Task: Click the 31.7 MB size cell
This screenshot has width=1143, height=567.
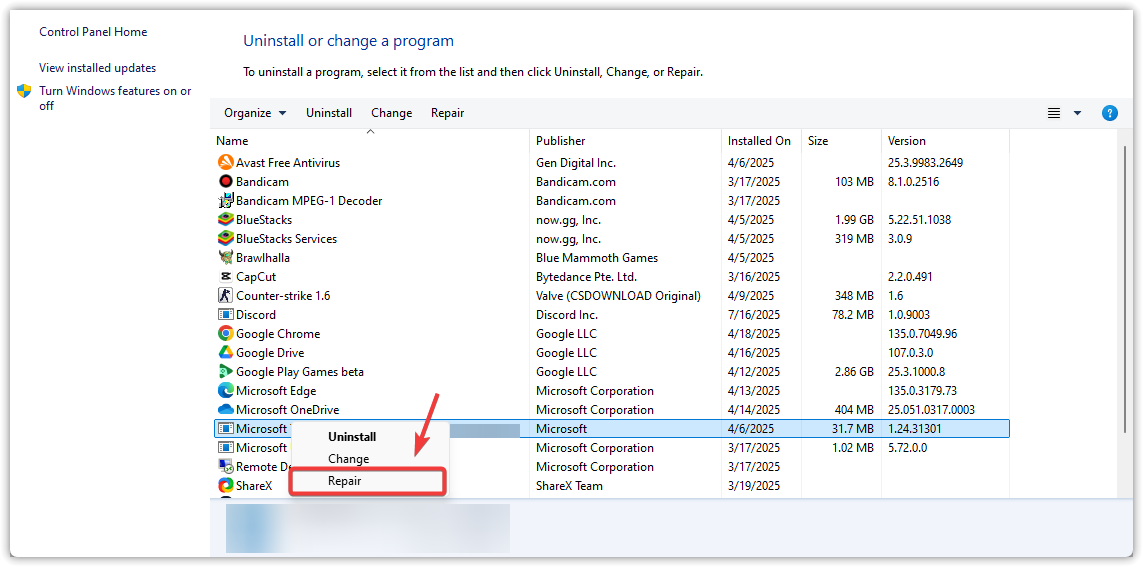Action: [x=853, y=429]
